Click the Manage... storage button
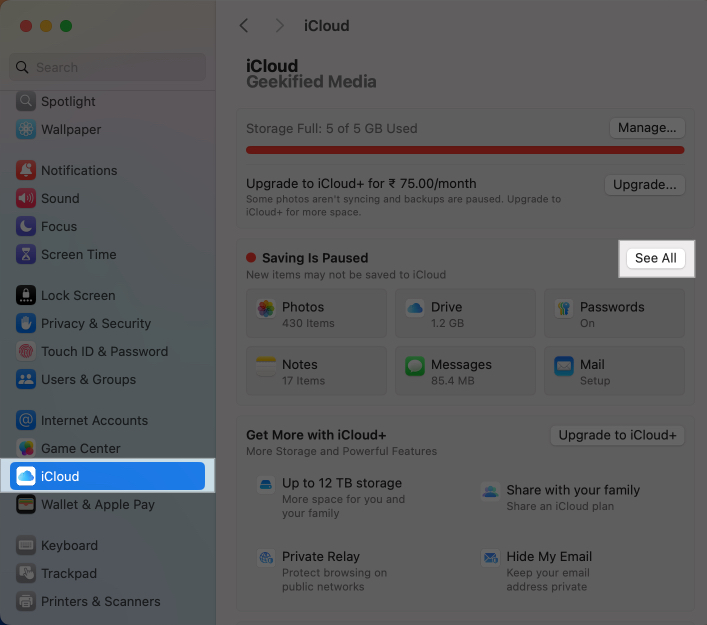This screenshot has height=625, width=707. 647,128
